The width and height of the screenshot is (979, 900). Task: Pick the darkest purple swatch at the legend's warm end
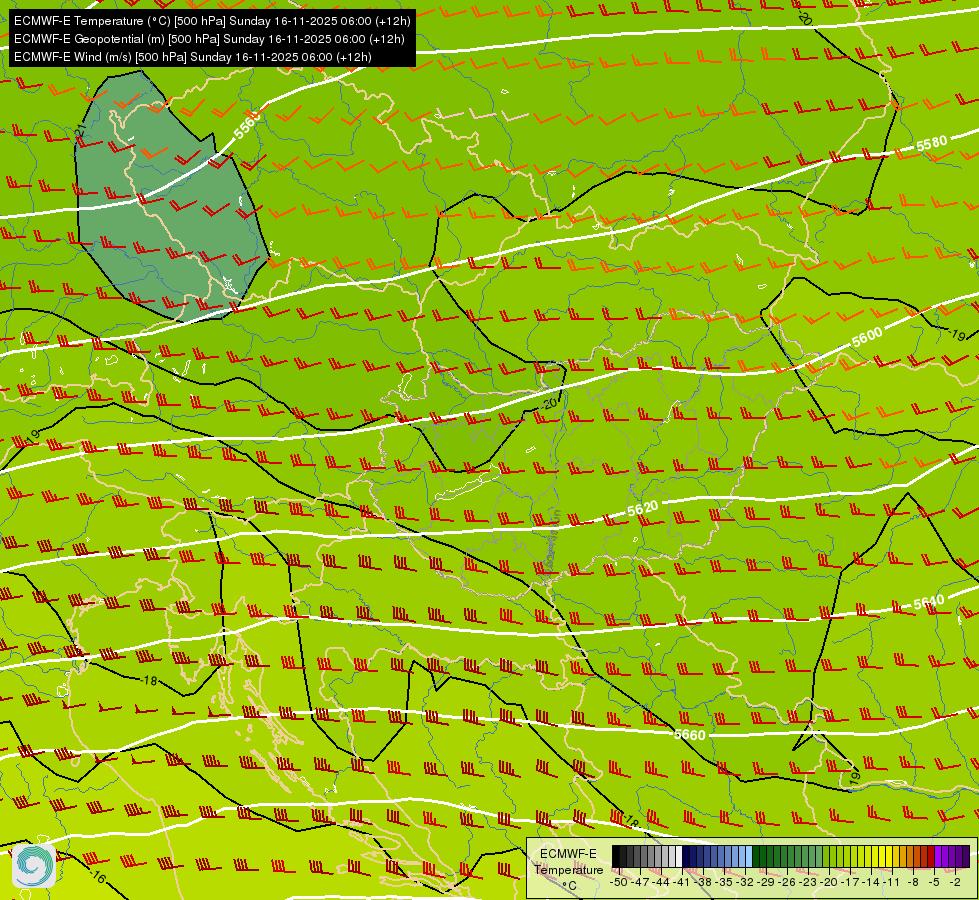(x=966, y=856)
